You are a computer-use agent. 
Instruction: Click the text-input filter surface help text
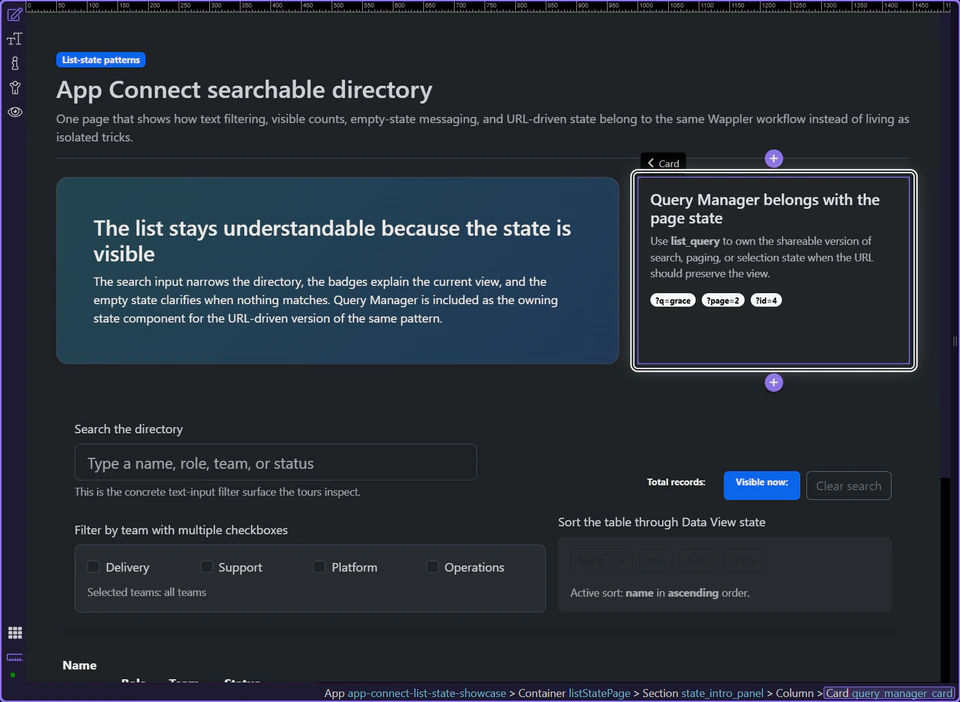click(217, 492)
